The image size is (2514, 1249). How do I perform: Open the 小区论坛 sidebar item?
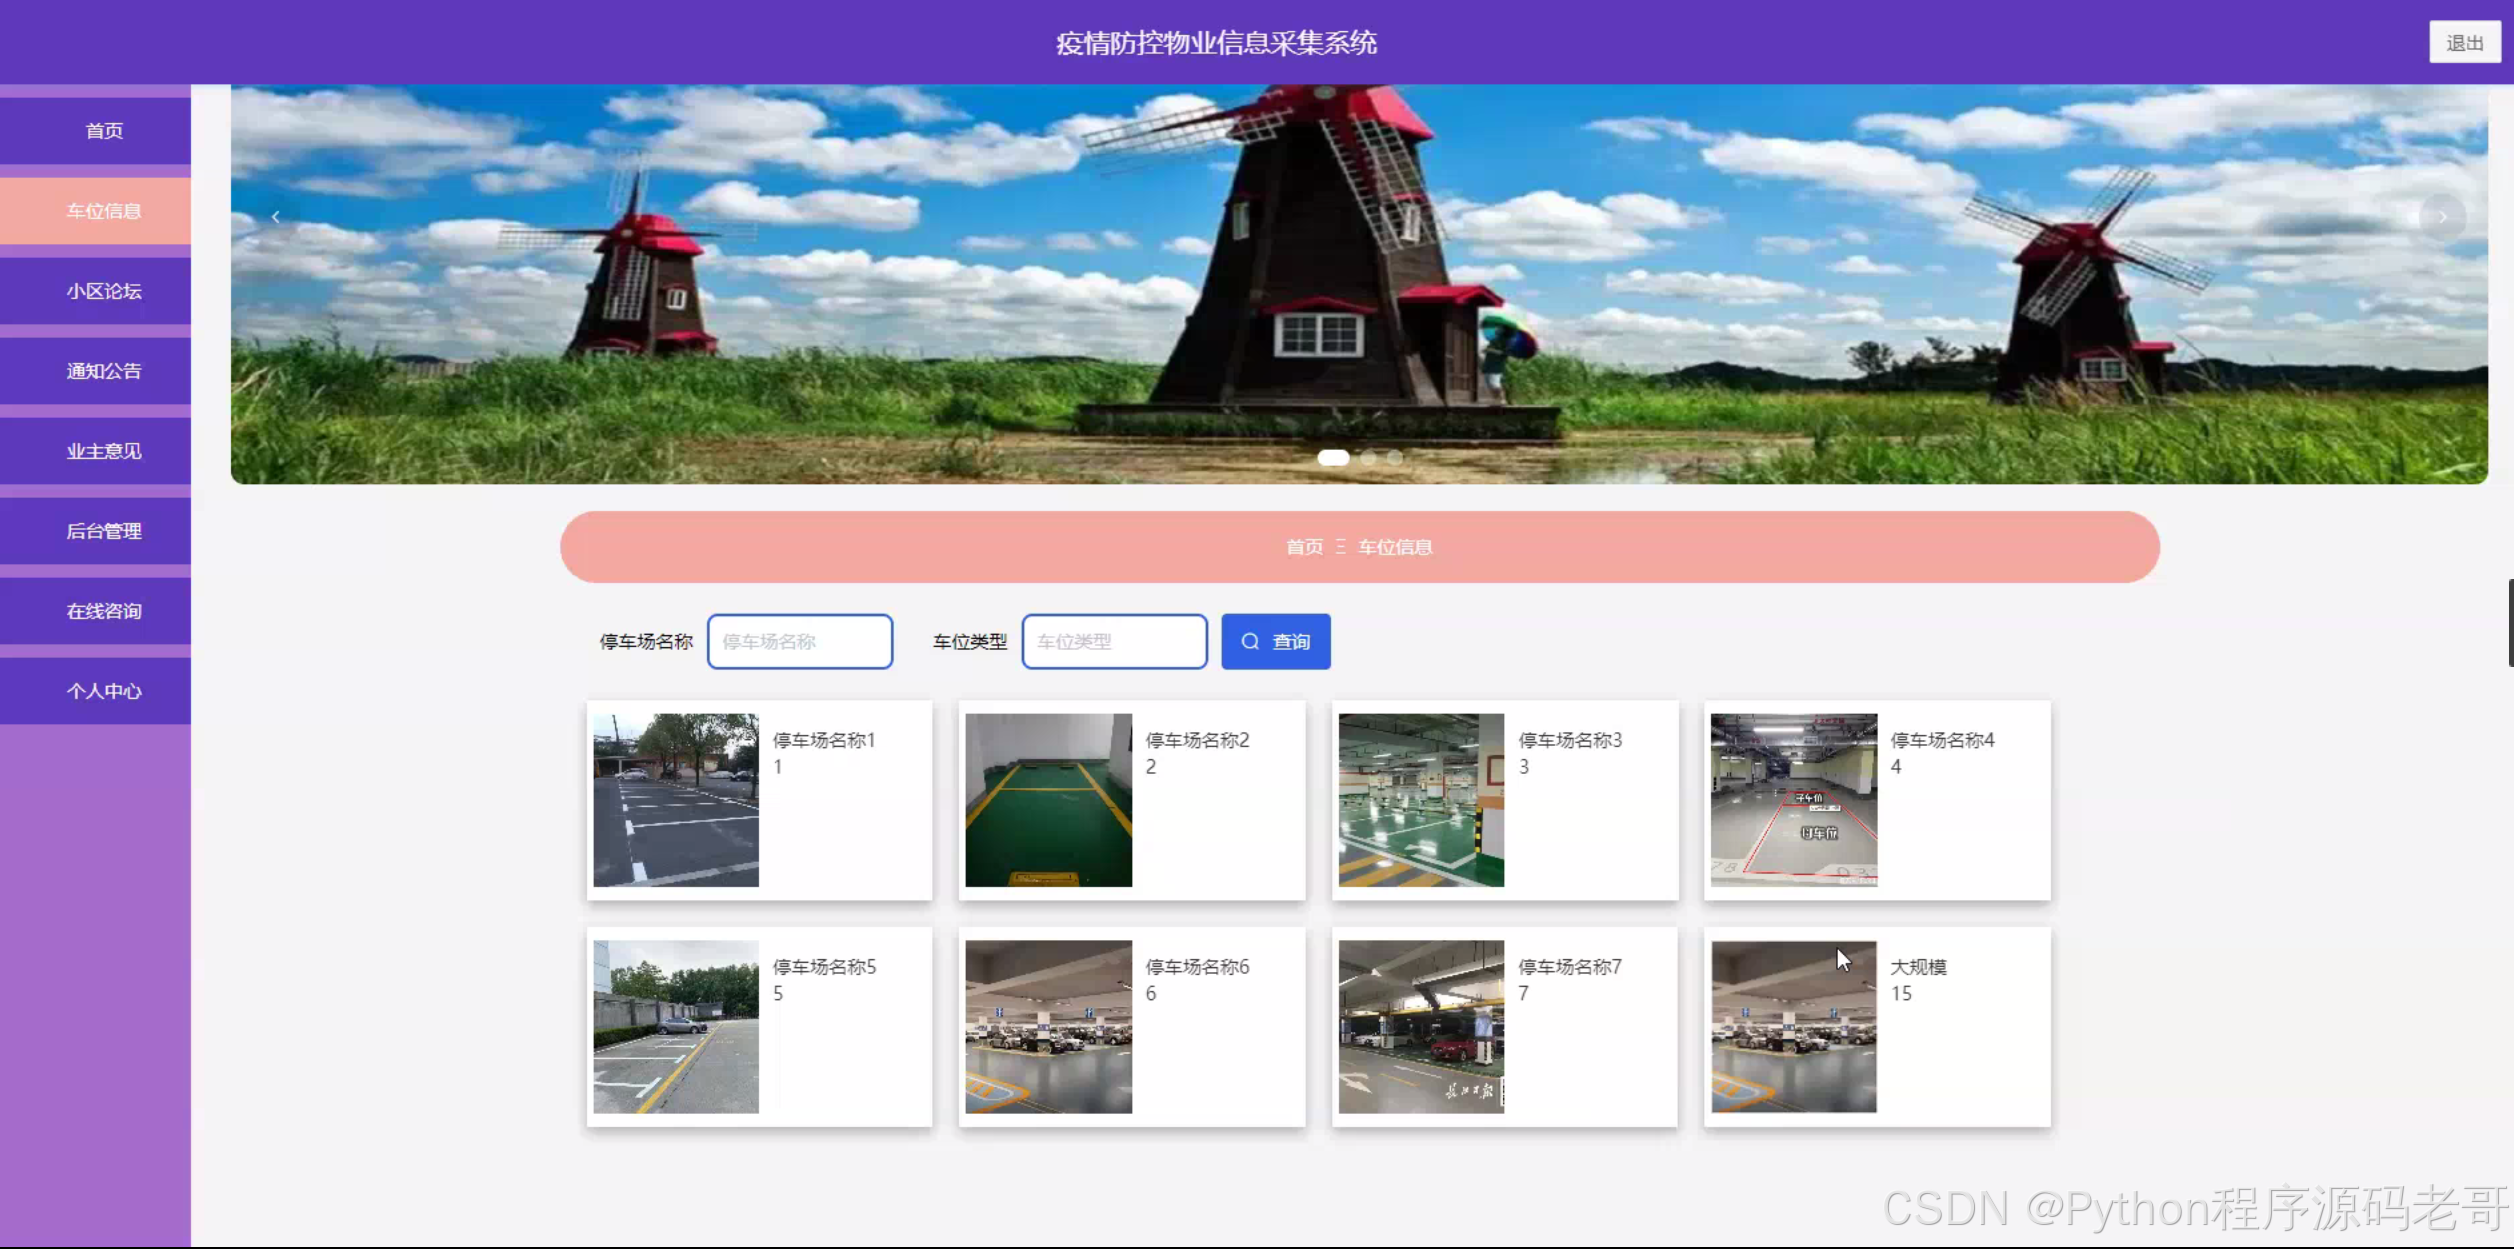point(104,291)
